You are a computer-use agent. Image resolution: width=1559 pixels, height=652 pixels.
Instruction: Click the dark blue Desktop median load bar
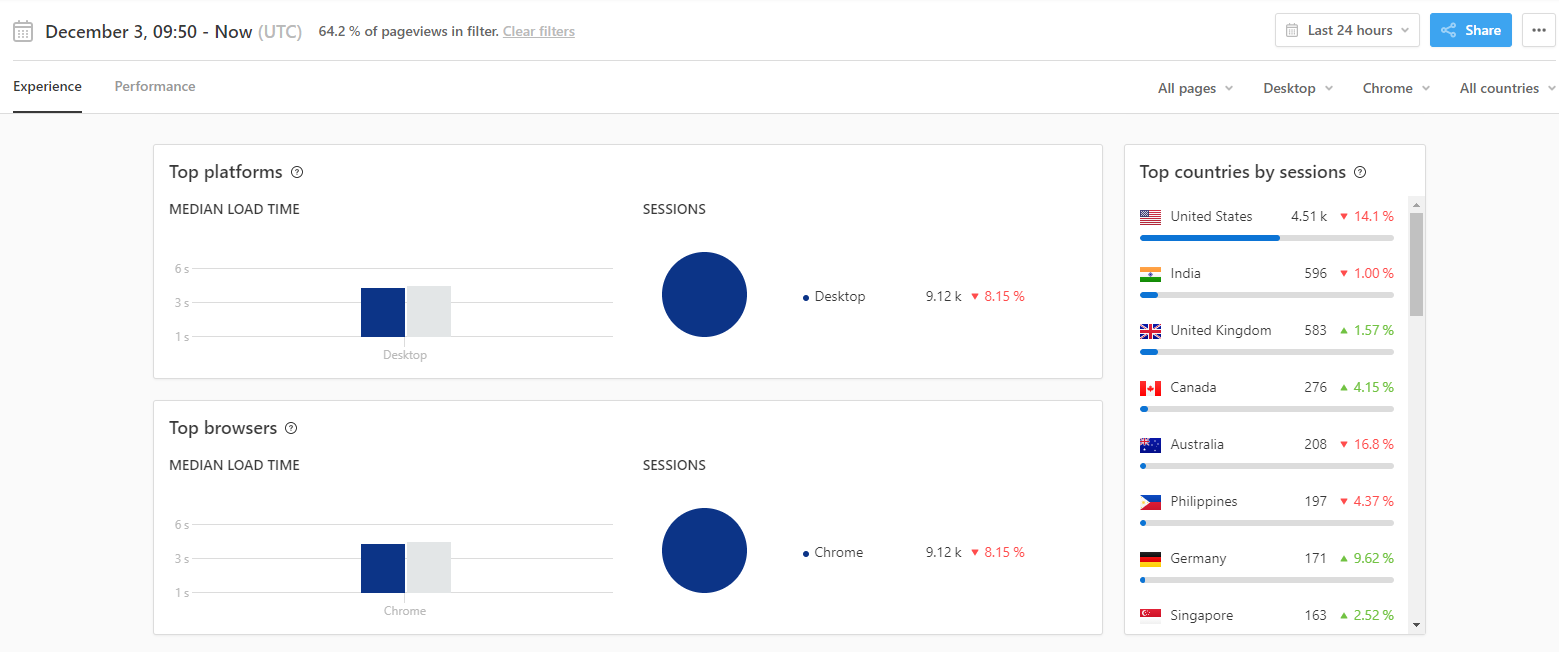(383, 312)
